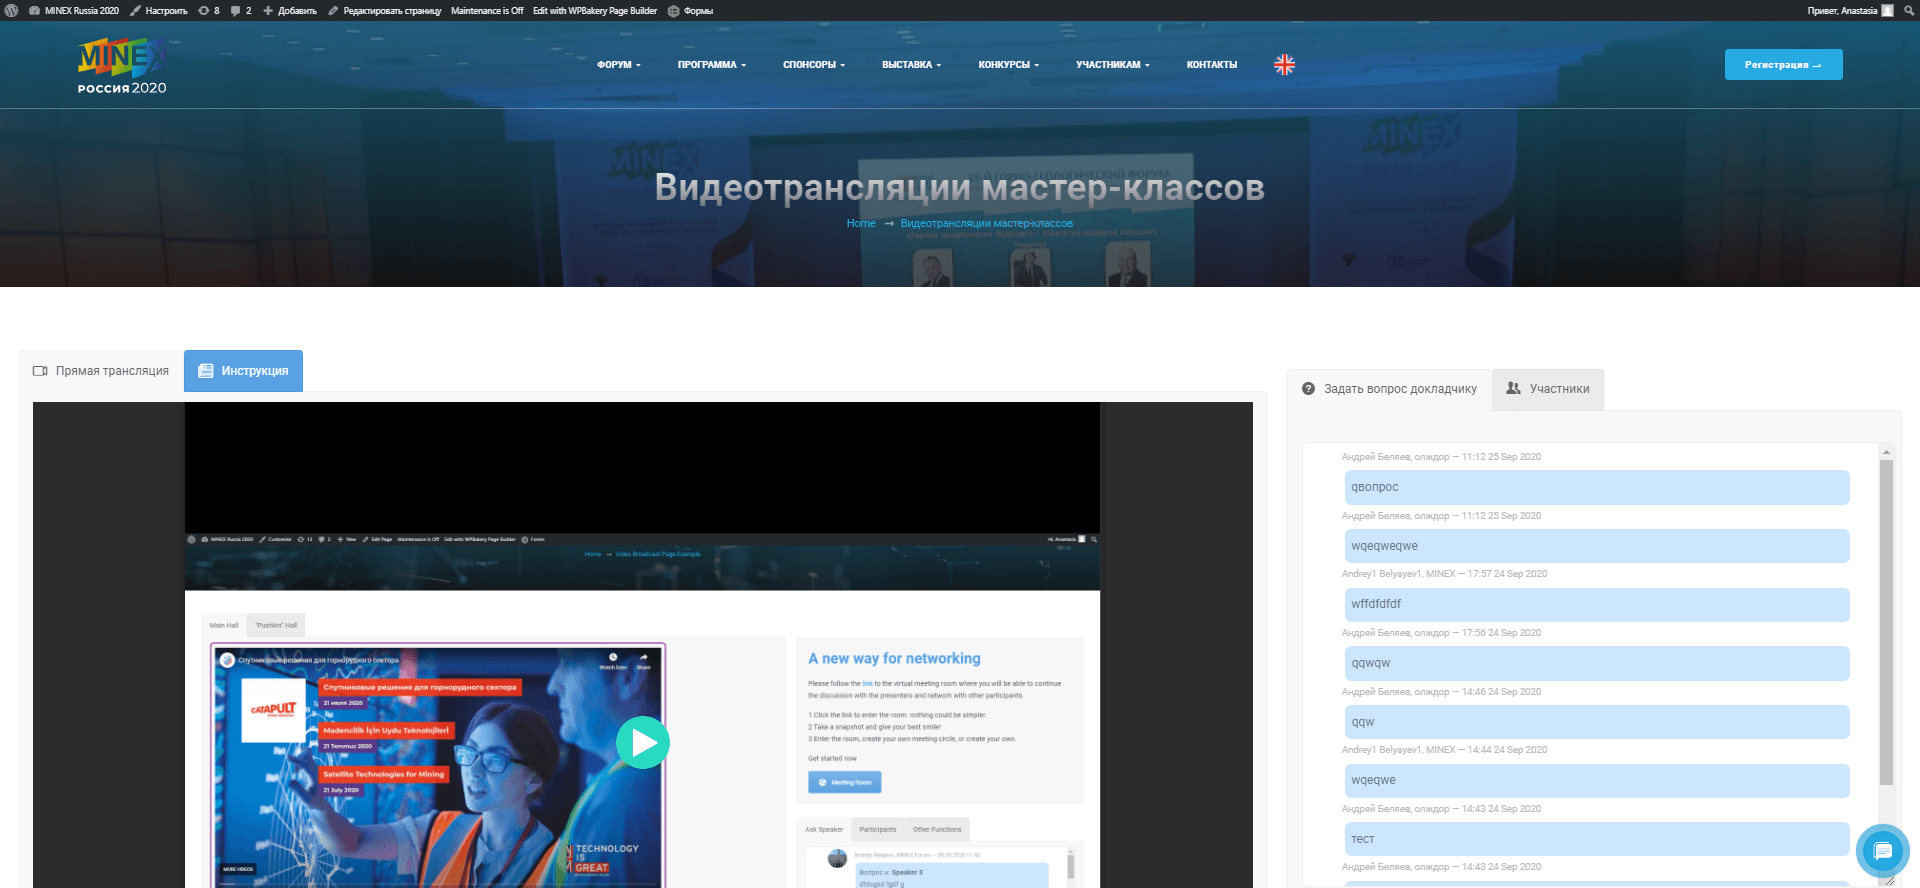The image size is (1920, 888).
Task: Play the embedded broadcast video
Action: coord(642,743)
